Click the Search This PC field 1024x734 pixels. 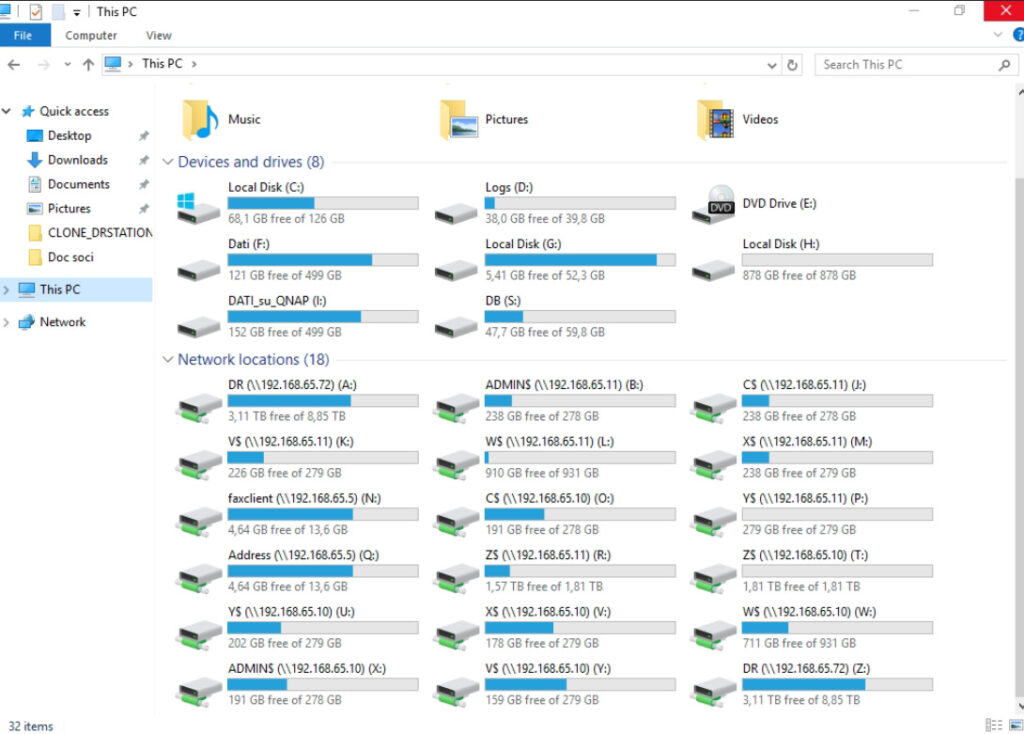[905, 64]
